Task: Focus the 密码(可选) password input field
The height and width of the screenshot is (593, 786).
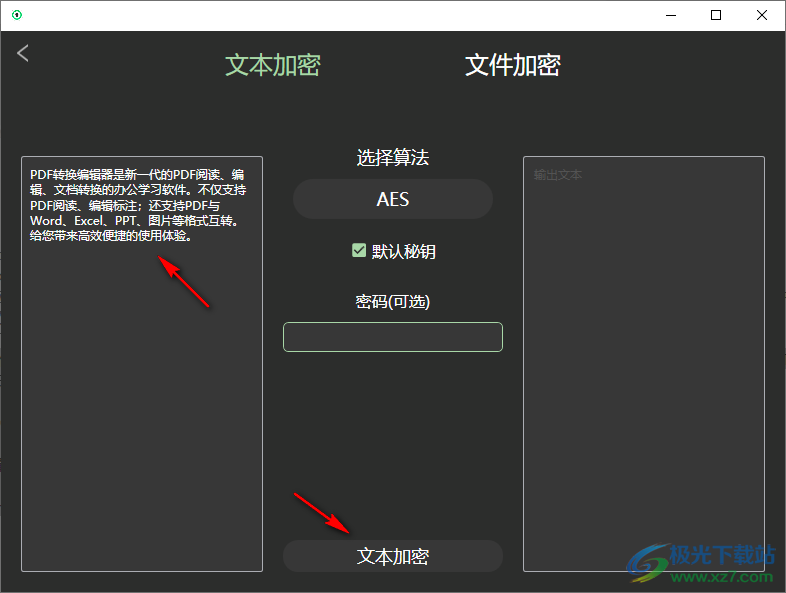Action: coord(392,337)
